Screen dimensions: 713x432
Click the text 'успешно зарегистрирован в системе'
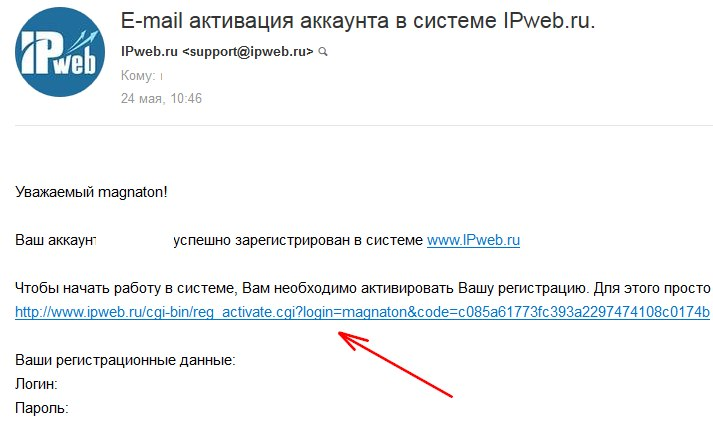coord(298,240)
